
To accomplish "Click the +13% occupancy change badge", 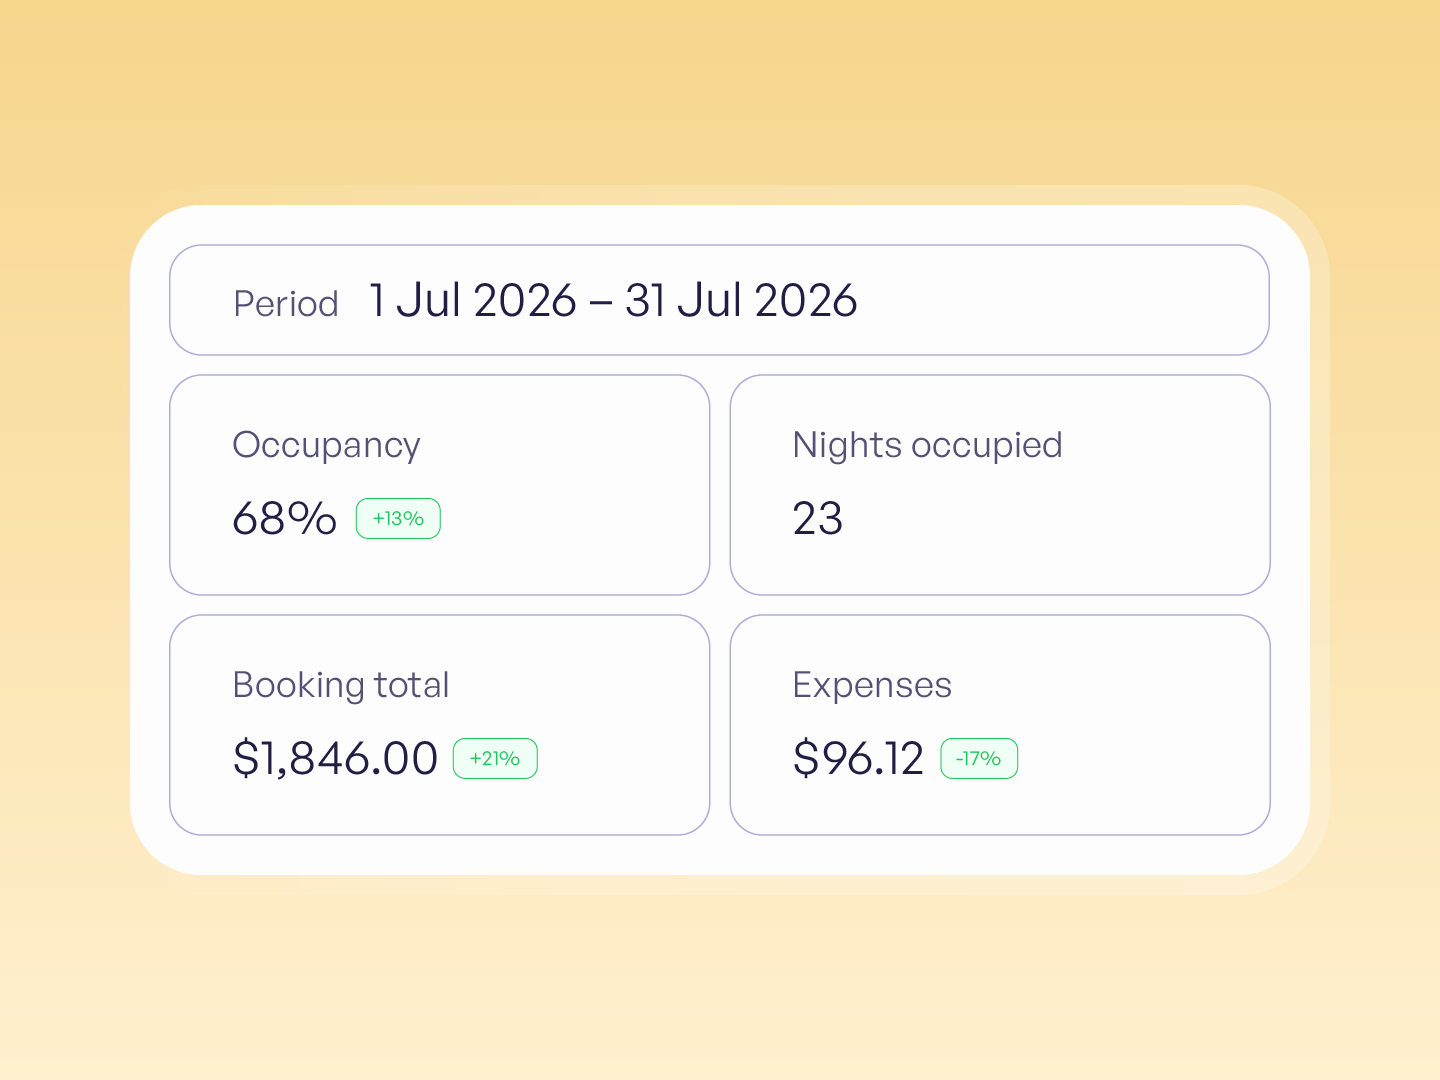I will (x=398, y=518).
